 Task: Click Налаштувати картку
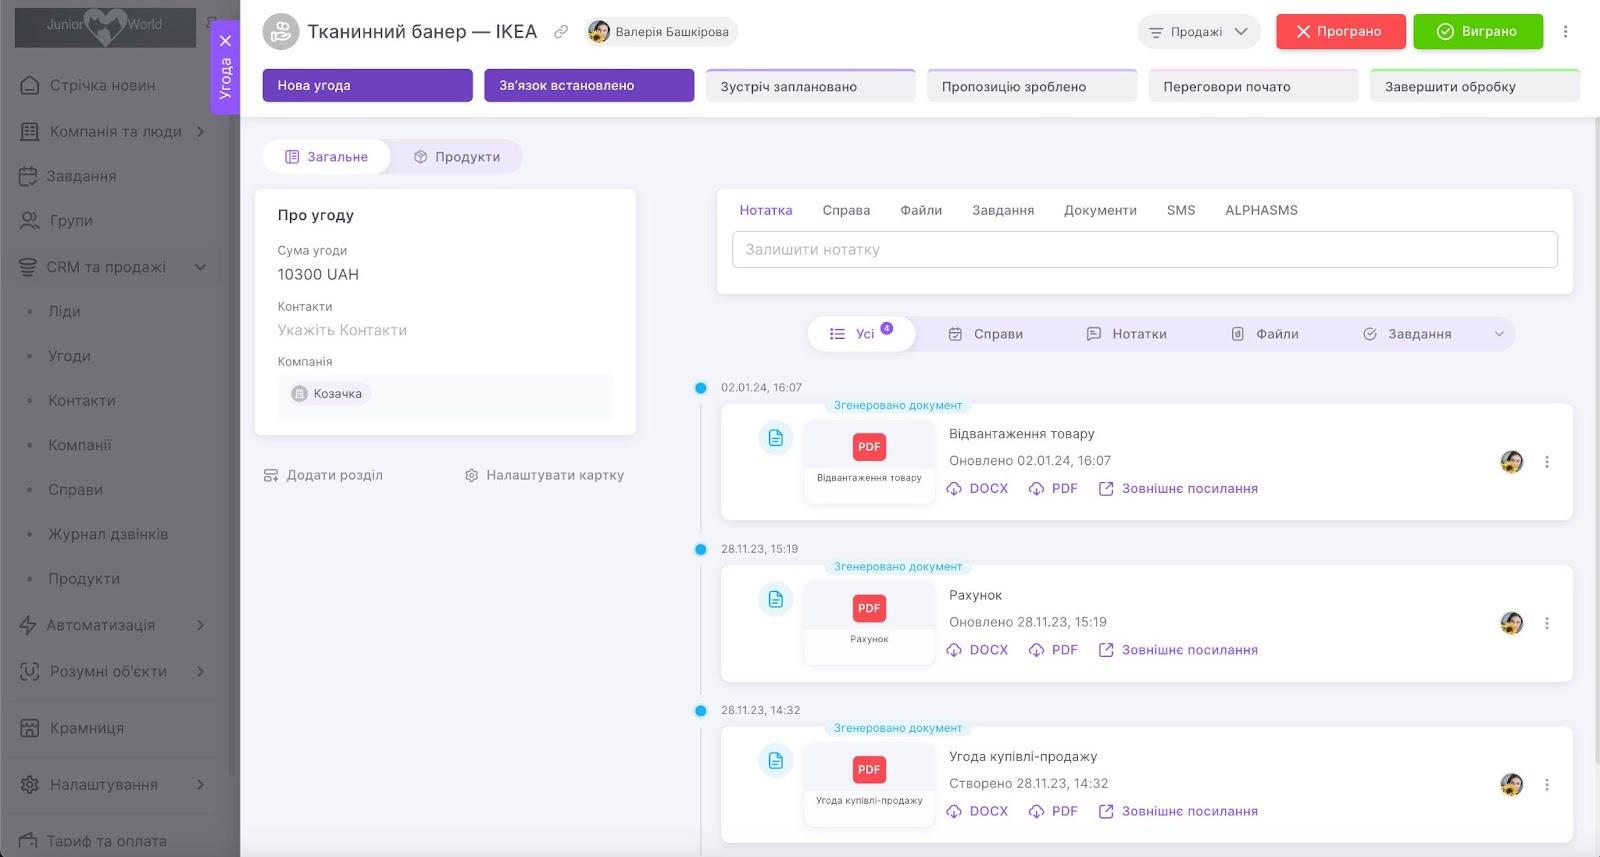tap(544, 475)
